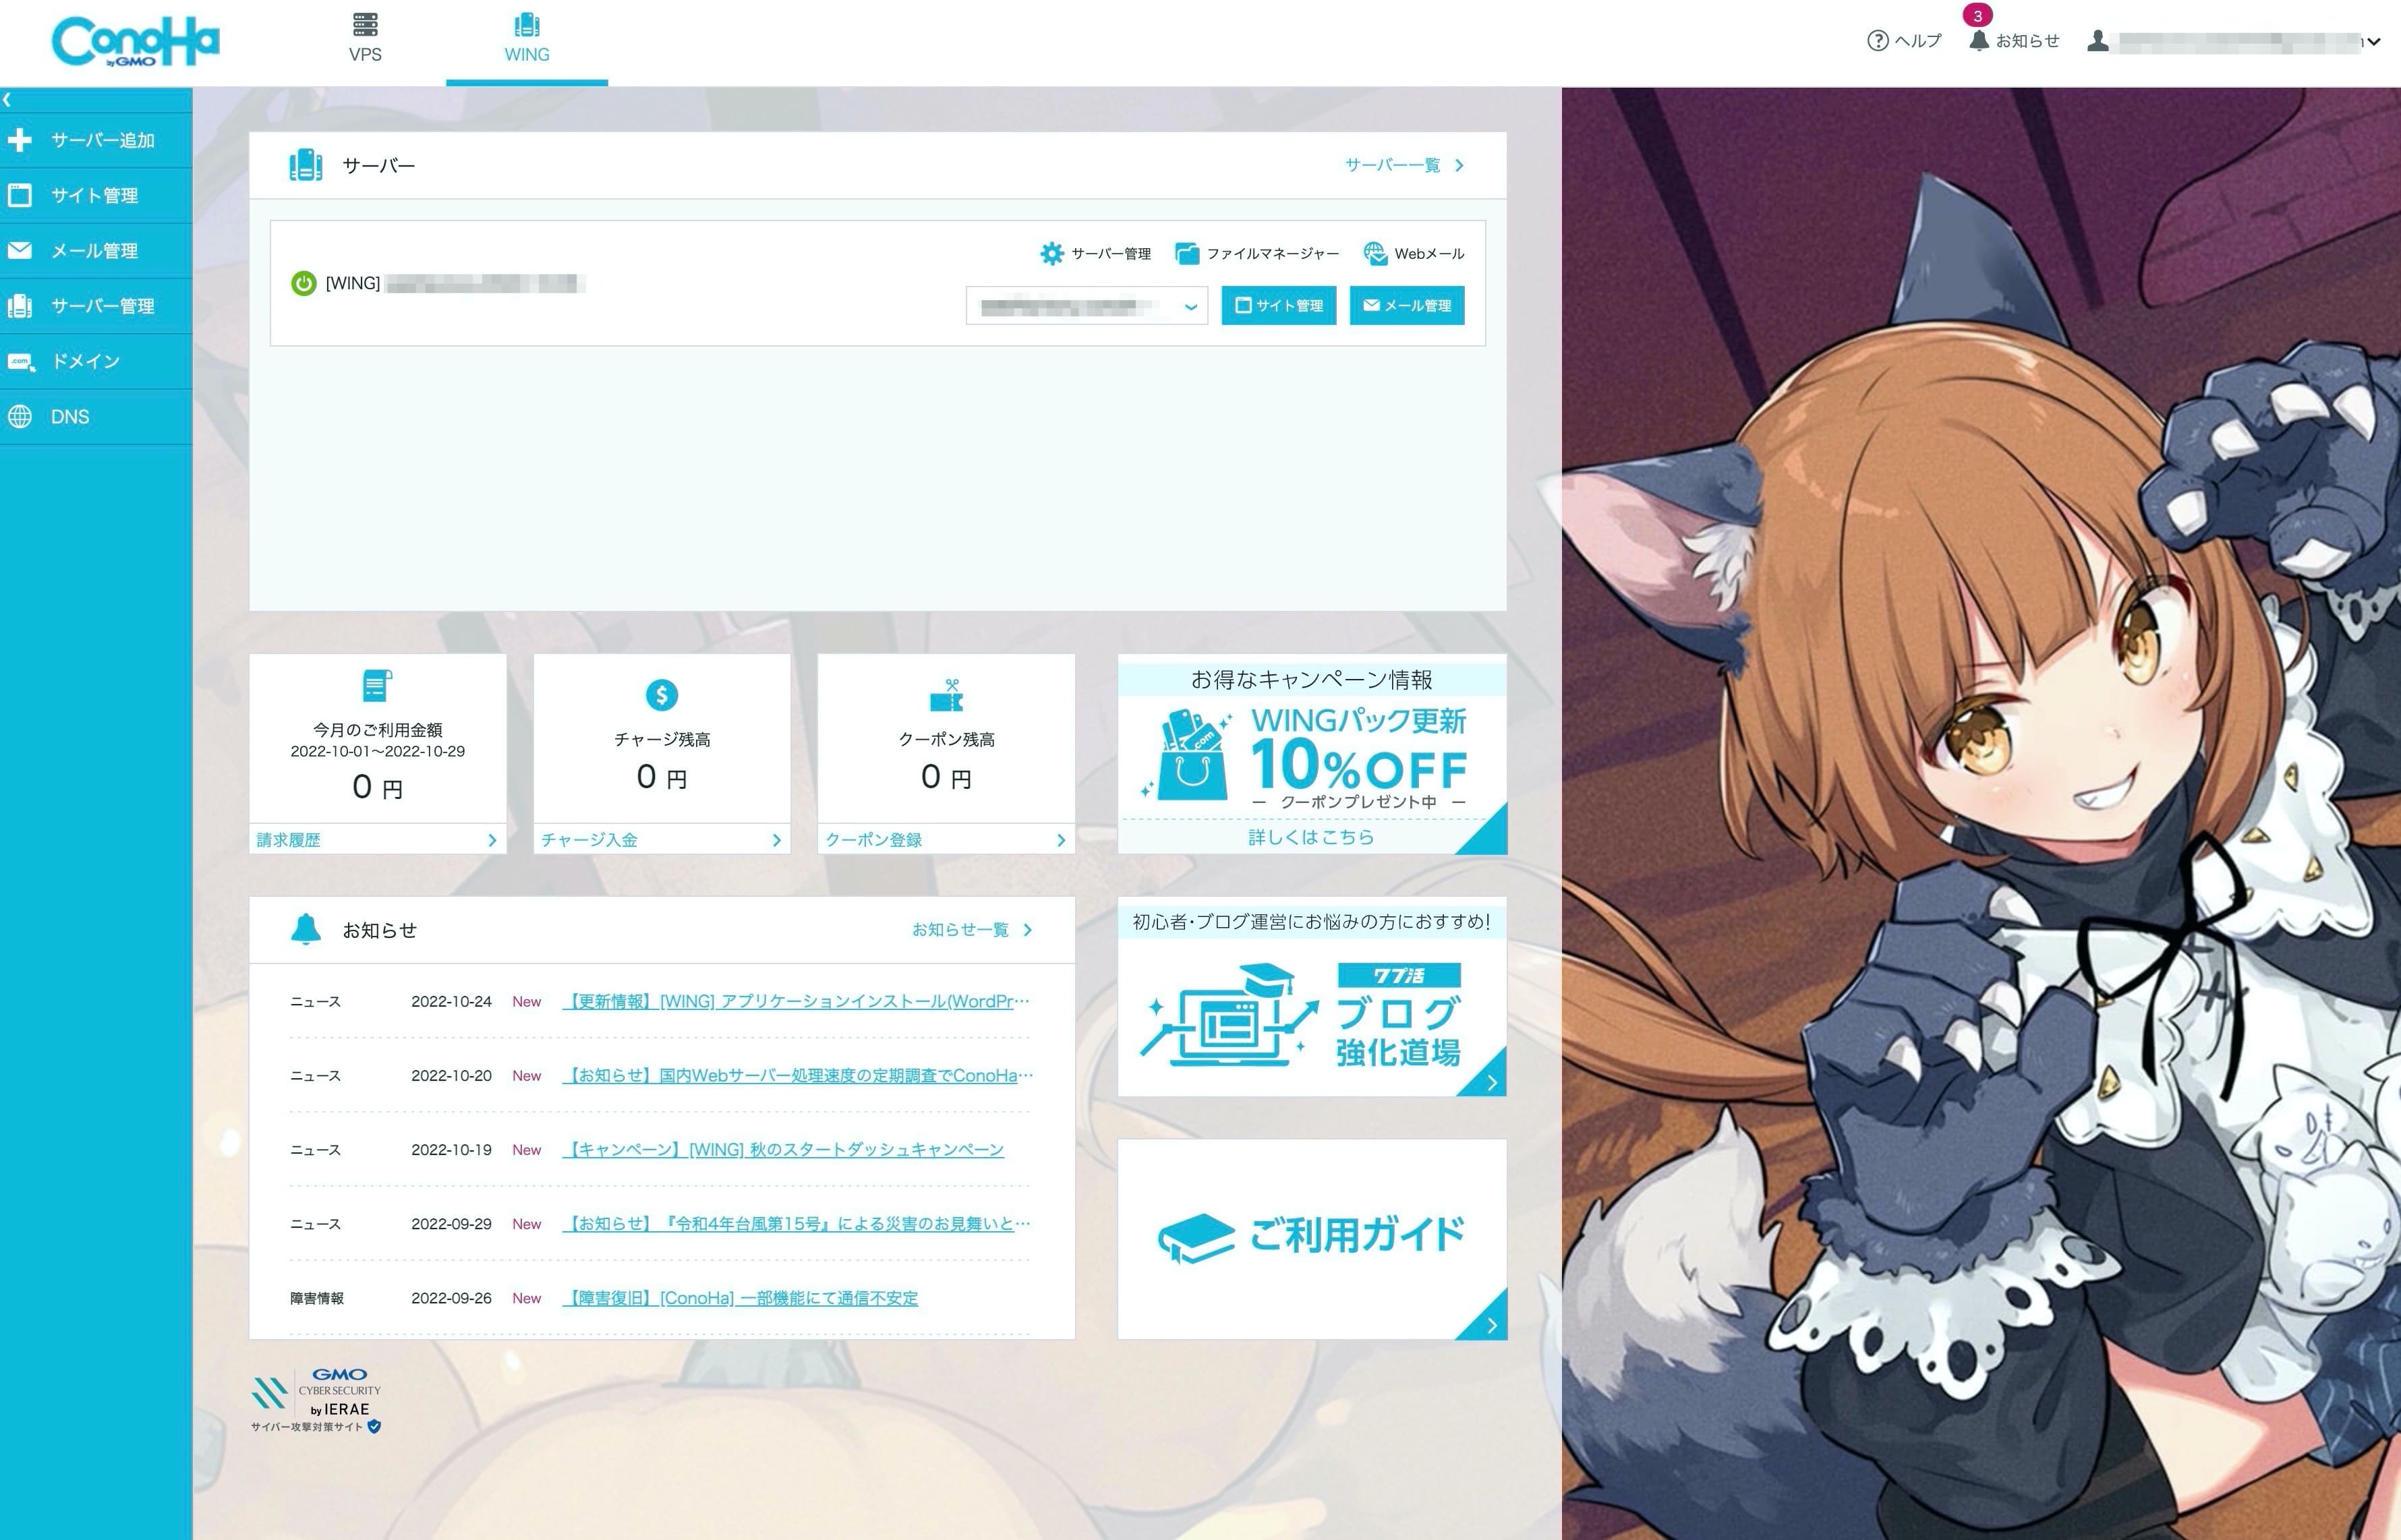Click the sidebar DNS globe icon

coord(20,417)
